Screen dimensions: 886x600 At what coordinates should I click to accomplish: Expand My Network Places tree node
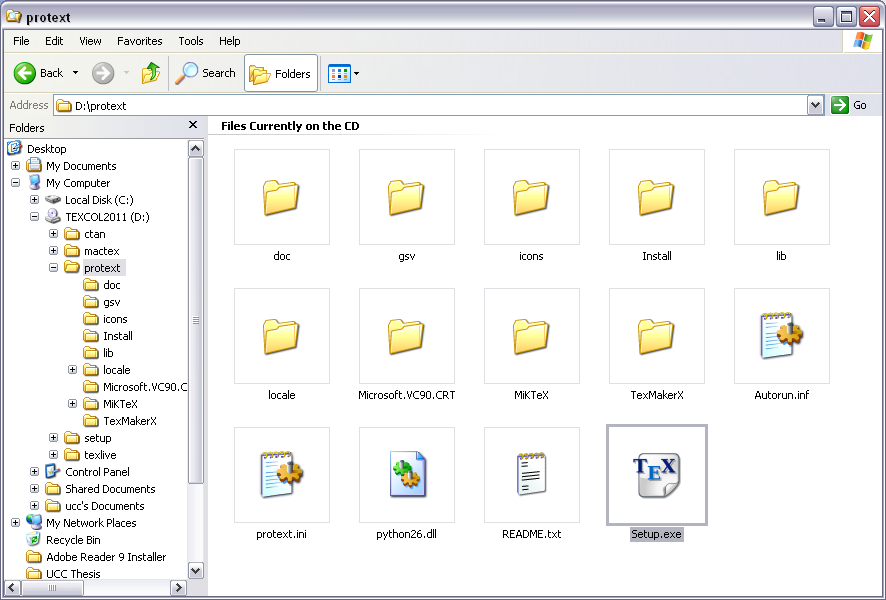point(15,523)
